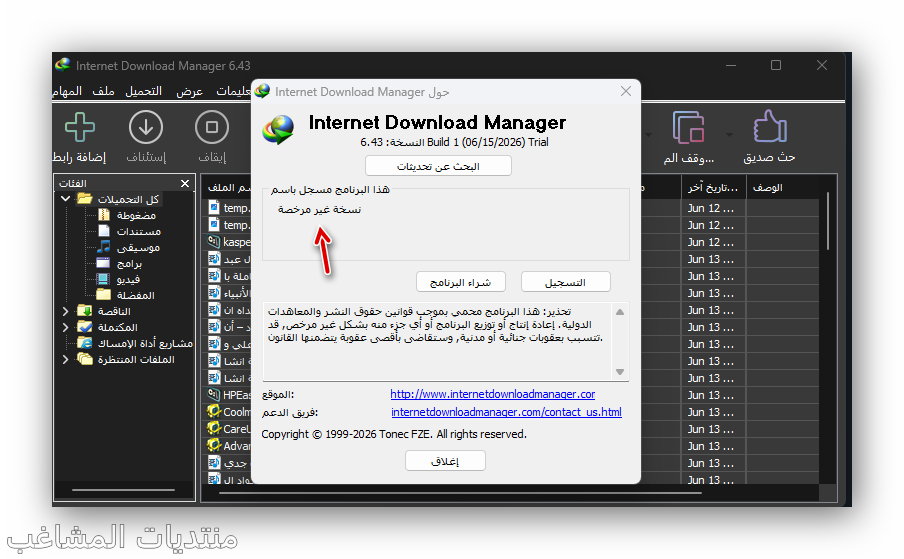
Task: Select the Coolm file row
Action: (x=229, y=411)
